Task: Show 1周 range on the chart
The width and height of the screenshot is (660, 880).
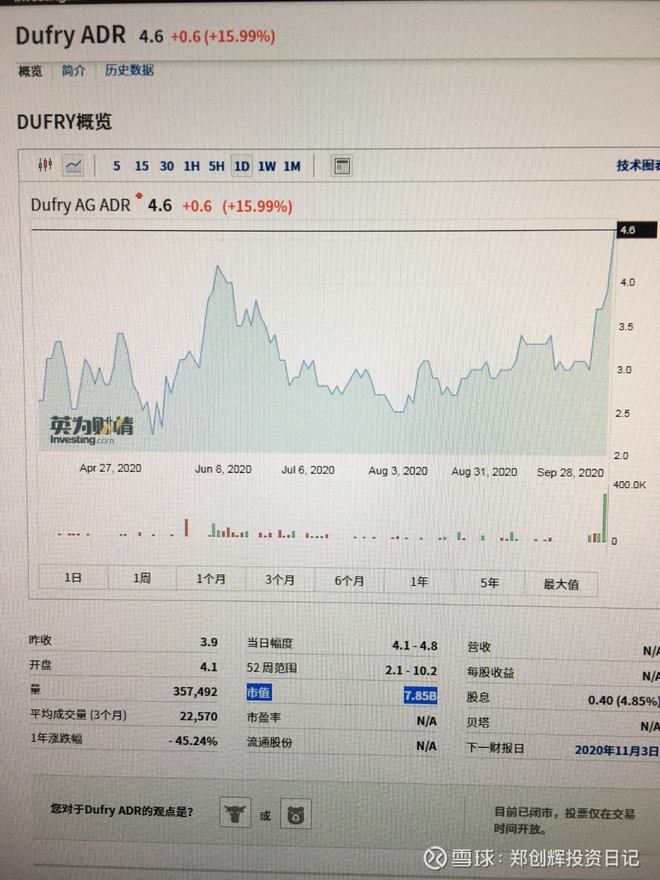Action: [x=142, y=578]
